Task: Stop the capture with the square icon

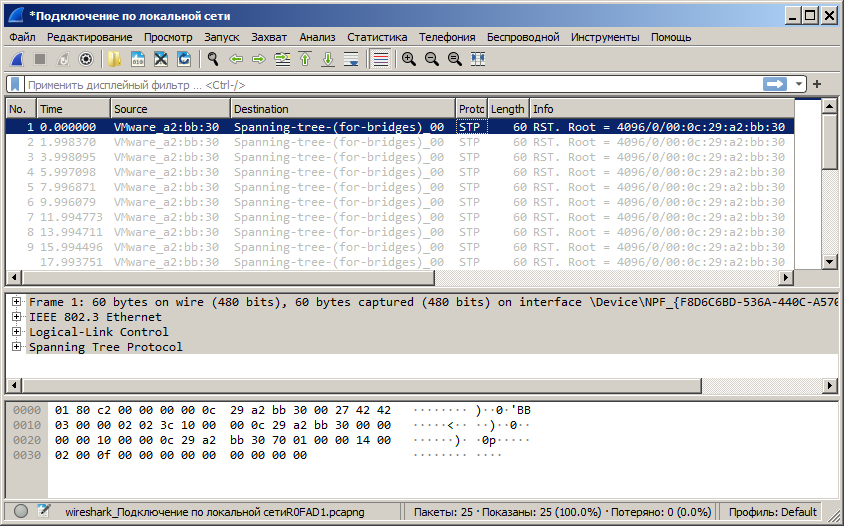Action: 40,59
